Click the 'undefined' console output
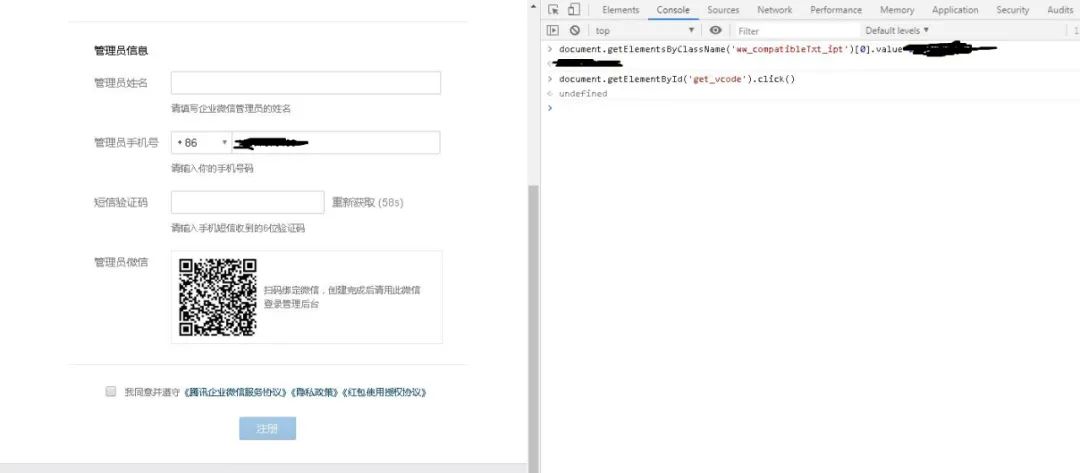 pos(583,94)
